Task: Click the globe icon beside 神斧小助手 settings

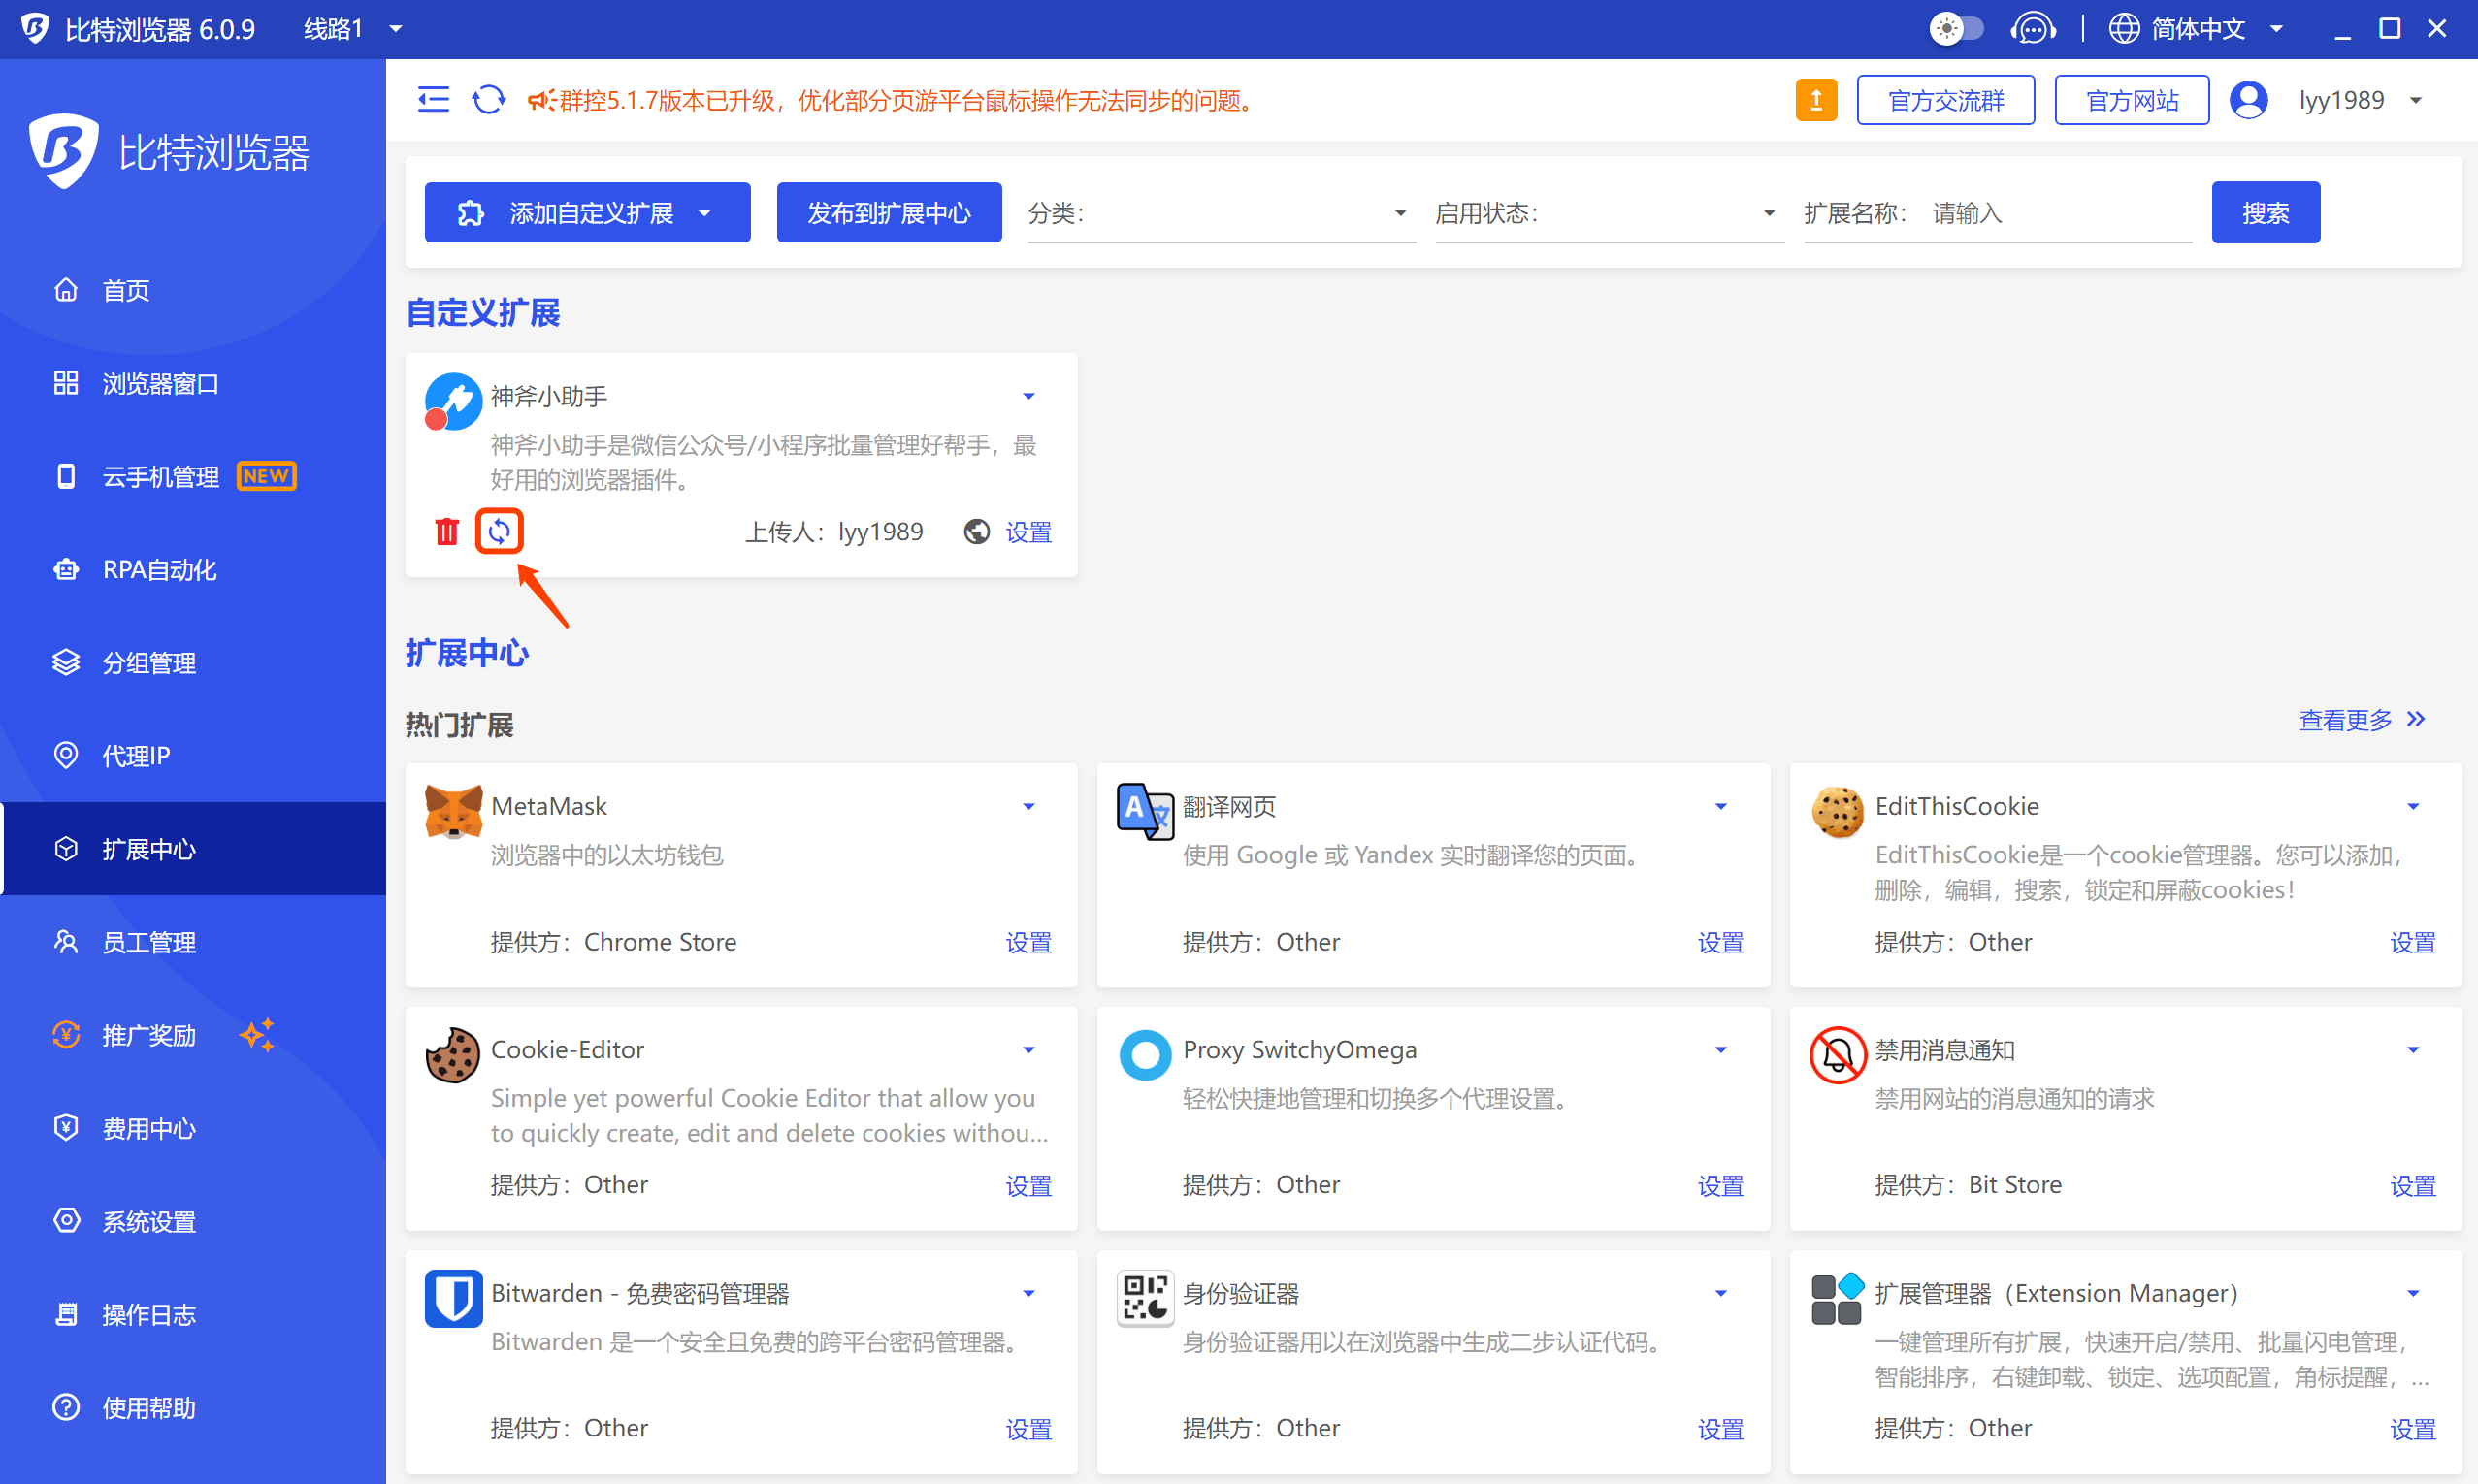Action: click(x=976, y=532)
